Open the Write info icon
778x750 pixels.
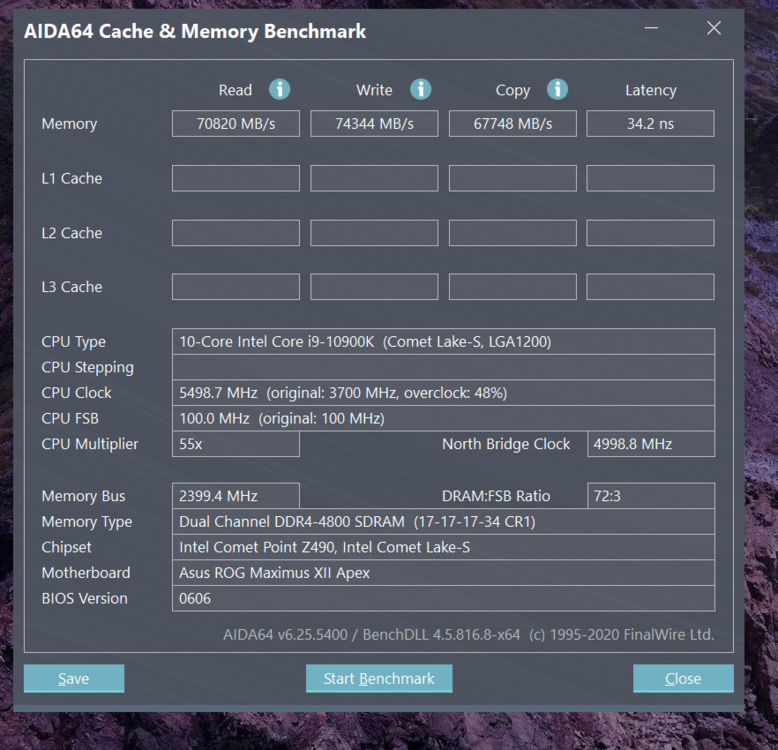(x=420, y=89)
